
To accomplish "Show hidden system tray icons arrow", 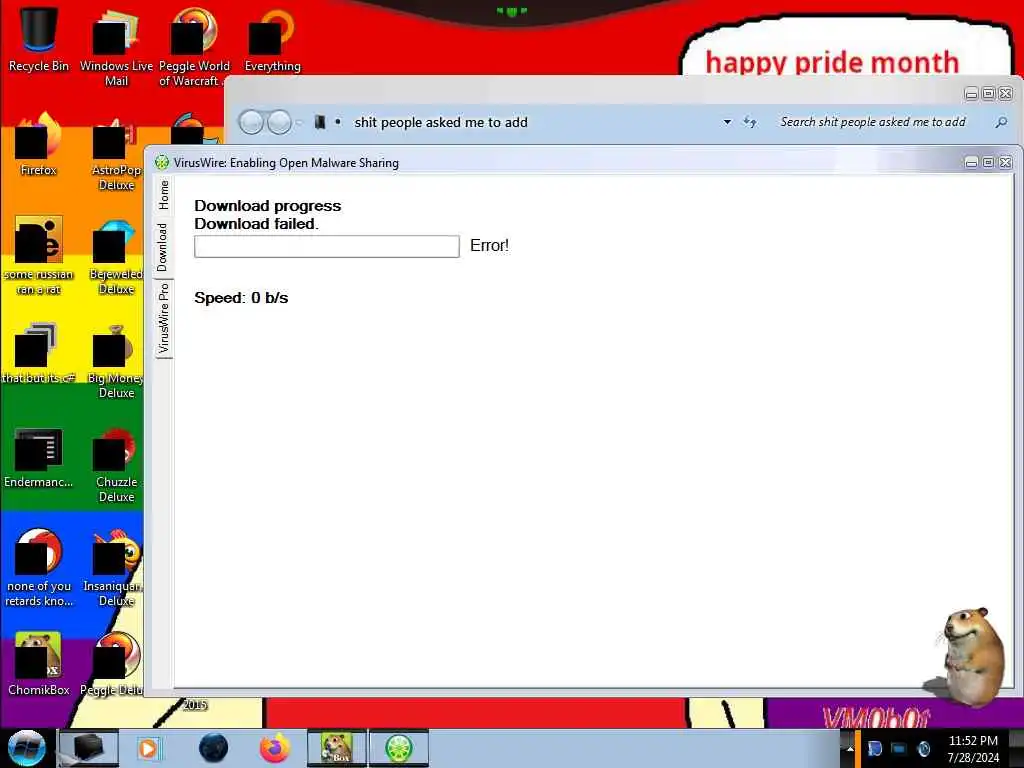I will coord(850,748).
